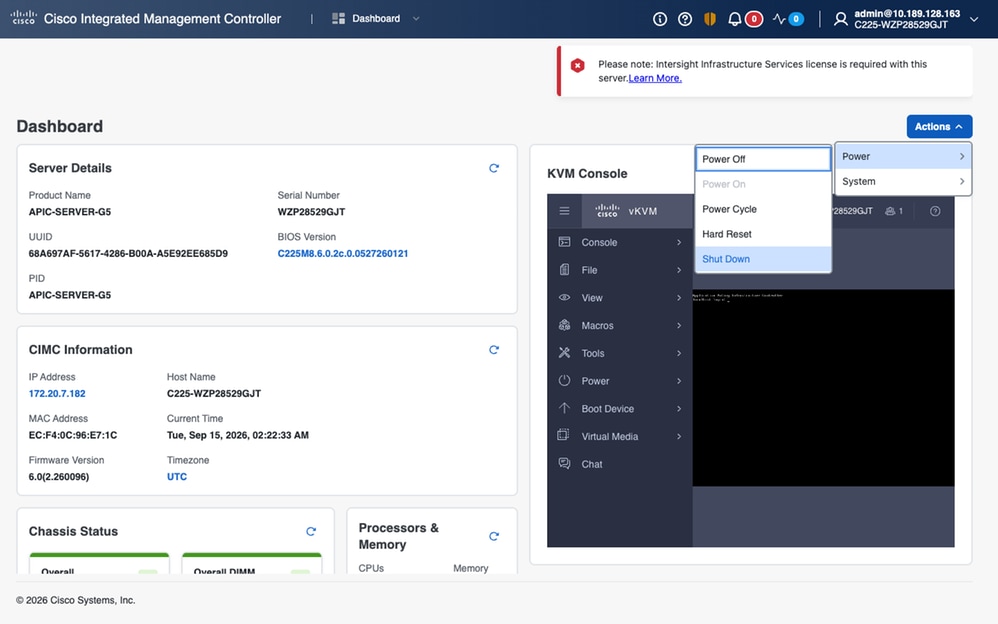Viewport: 998px width, 624px height.
Task: Click the Cisco Integrated Management Controller title
Action: [x=162, y=18]
